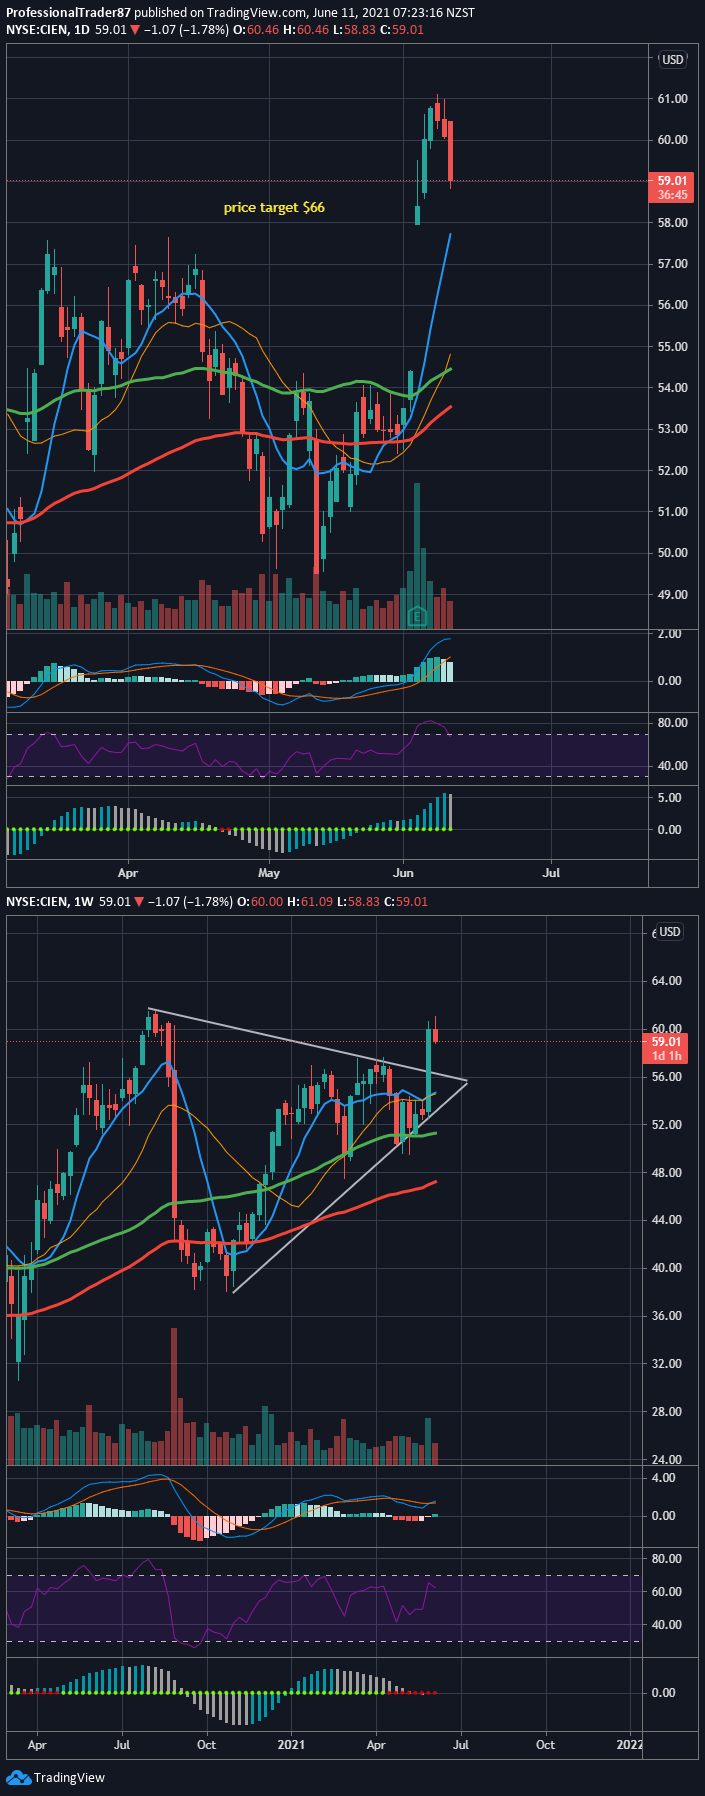Click the '1d 1h' countdown on weekly axis

[x=667, y=1056]
